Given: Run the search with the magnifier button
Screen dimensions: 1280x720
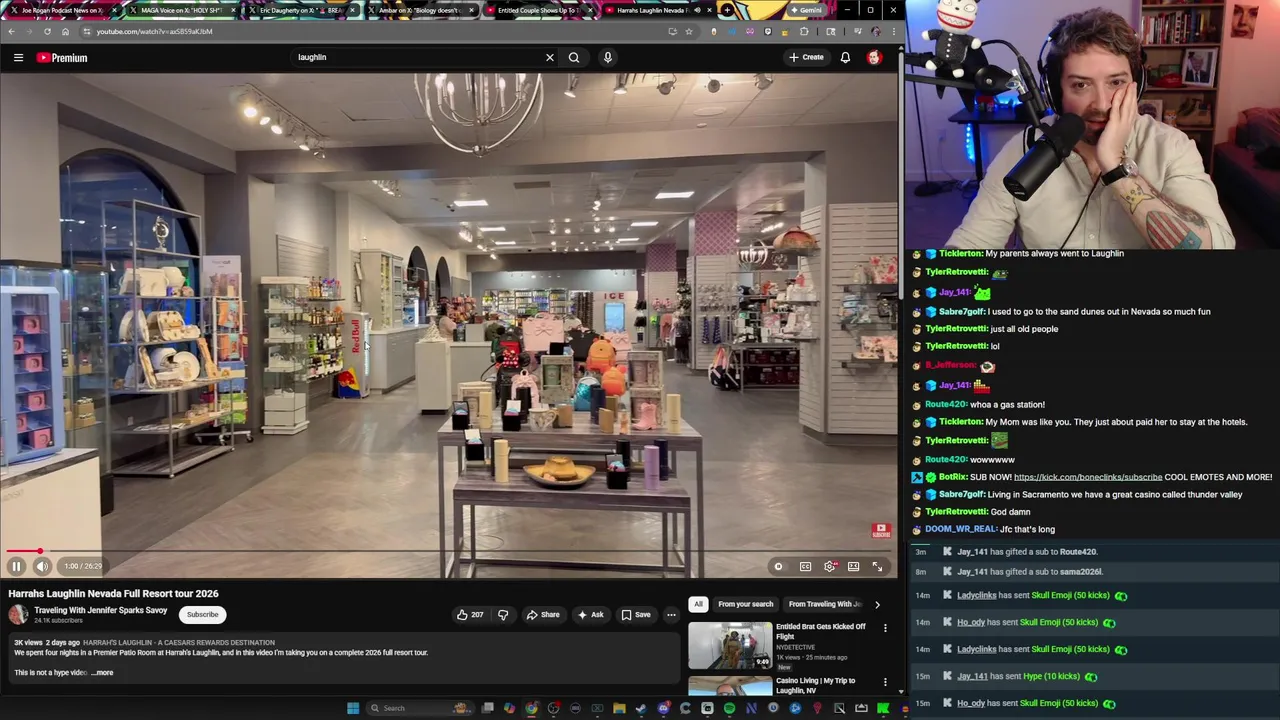Looking at the screenshot, I should tap(574, 57).
